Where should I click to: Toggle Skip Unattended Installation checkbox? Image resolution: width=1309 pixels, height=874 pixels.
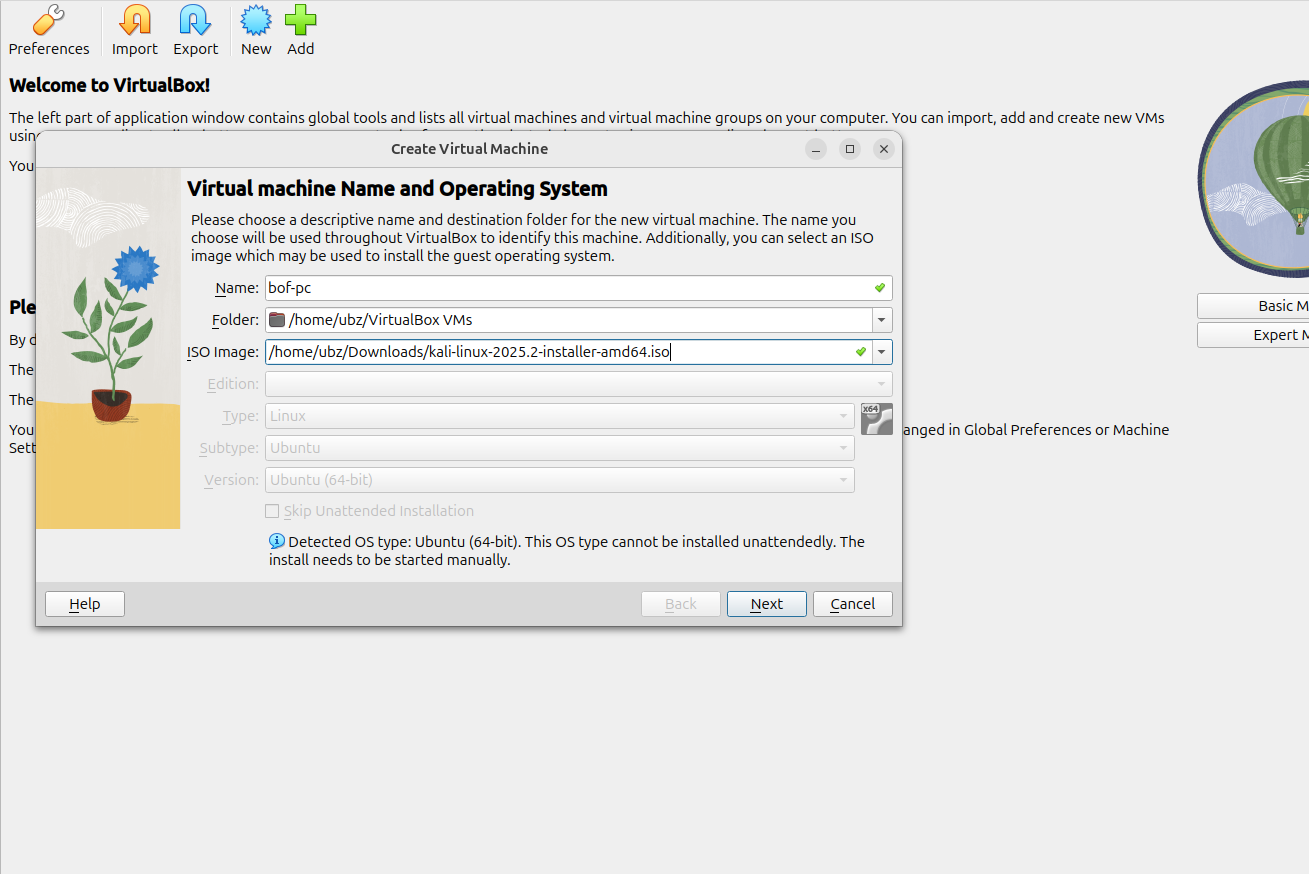pos(272,511)
